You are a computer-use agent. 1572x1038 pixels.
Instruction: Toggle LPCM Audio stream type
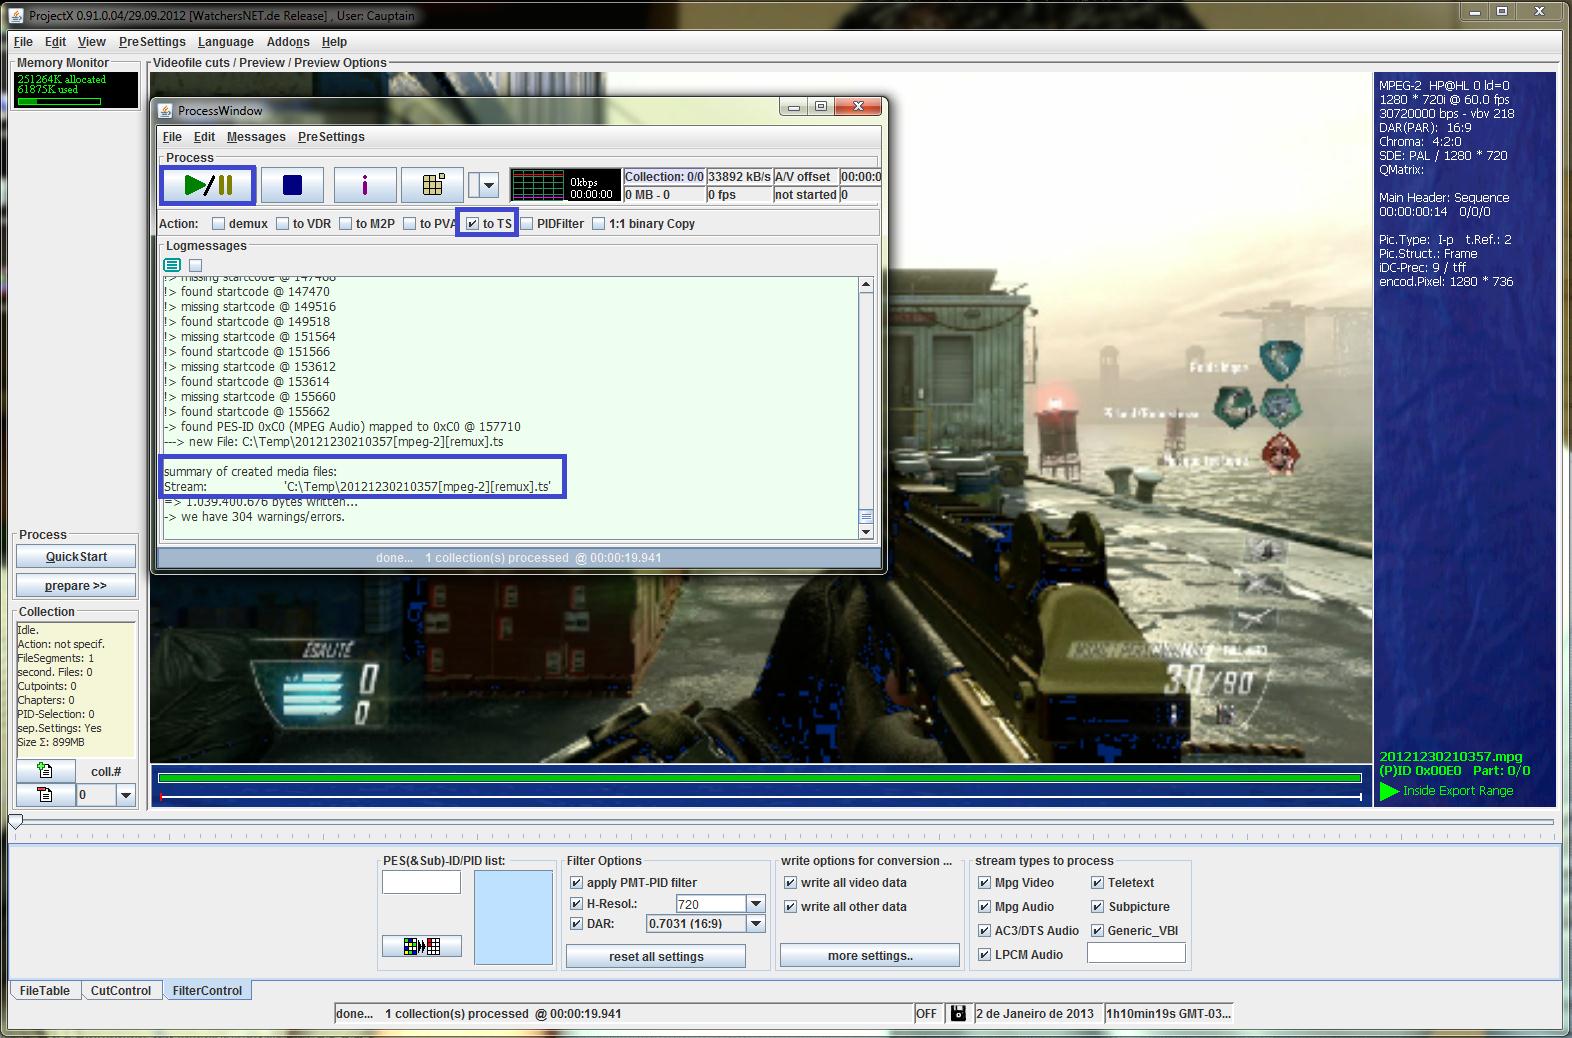(x=984, y=955)
